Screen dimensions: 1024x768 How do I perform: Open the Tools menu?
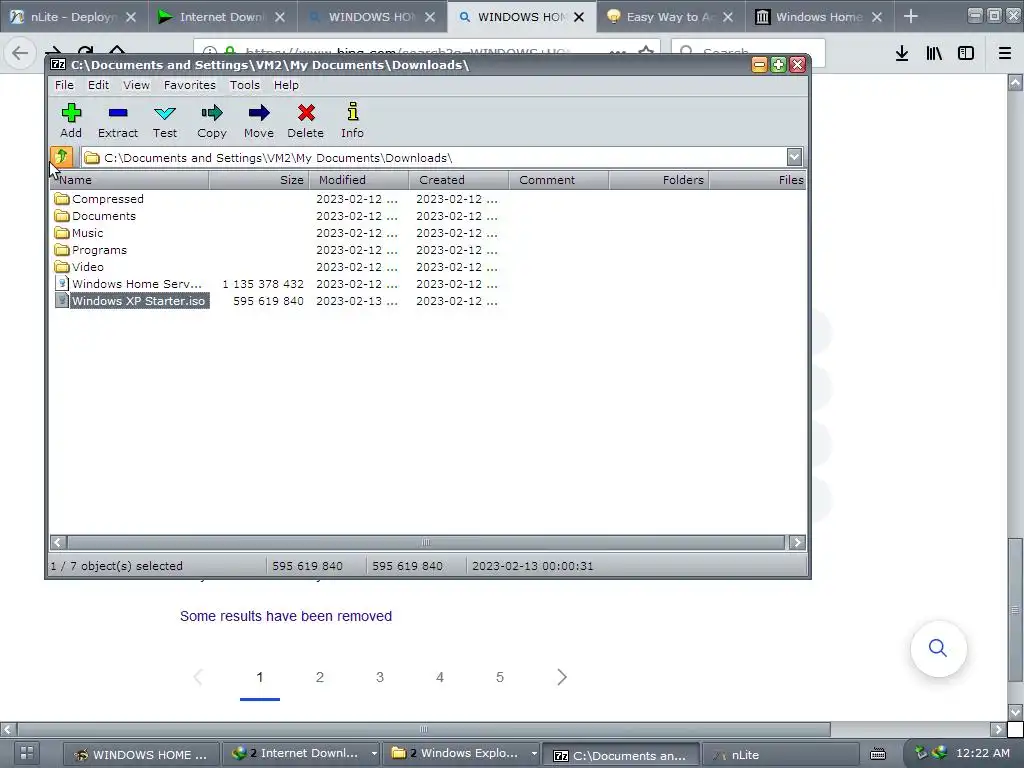[244, 85]
